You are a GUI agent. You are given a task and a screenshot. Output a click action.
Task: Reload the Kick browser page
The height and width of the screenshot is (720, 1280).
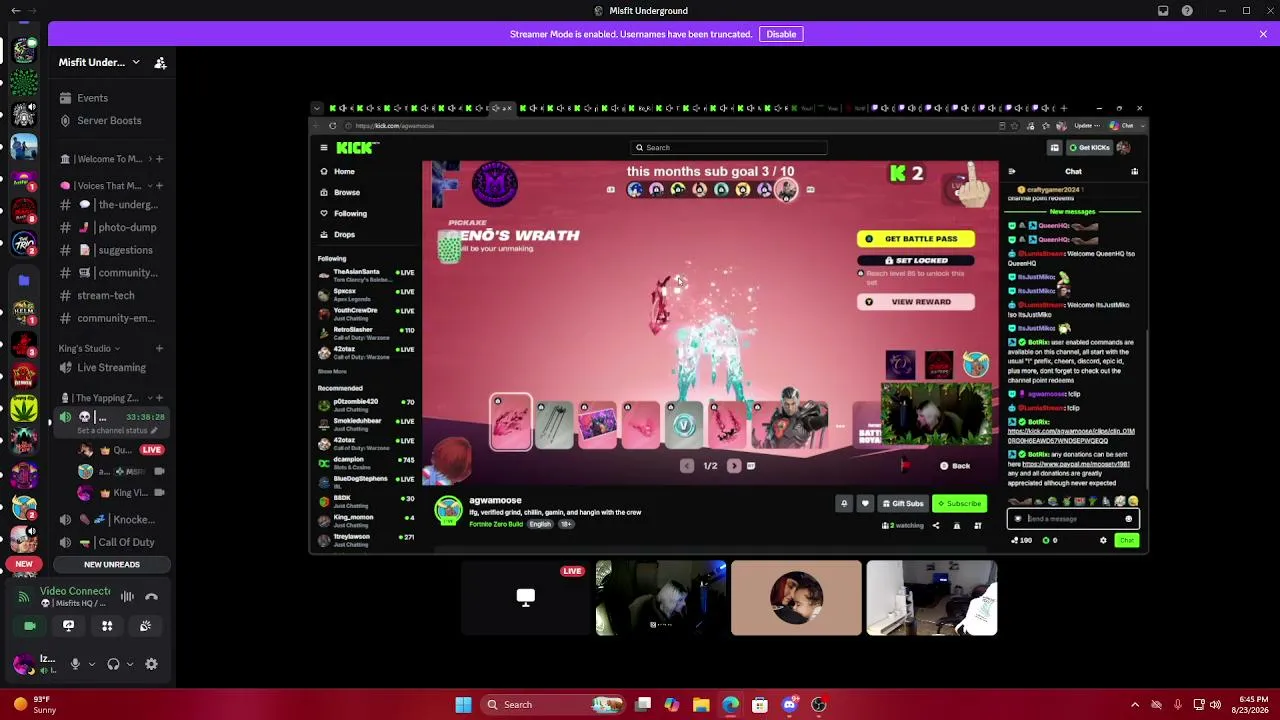coord(332,126)
